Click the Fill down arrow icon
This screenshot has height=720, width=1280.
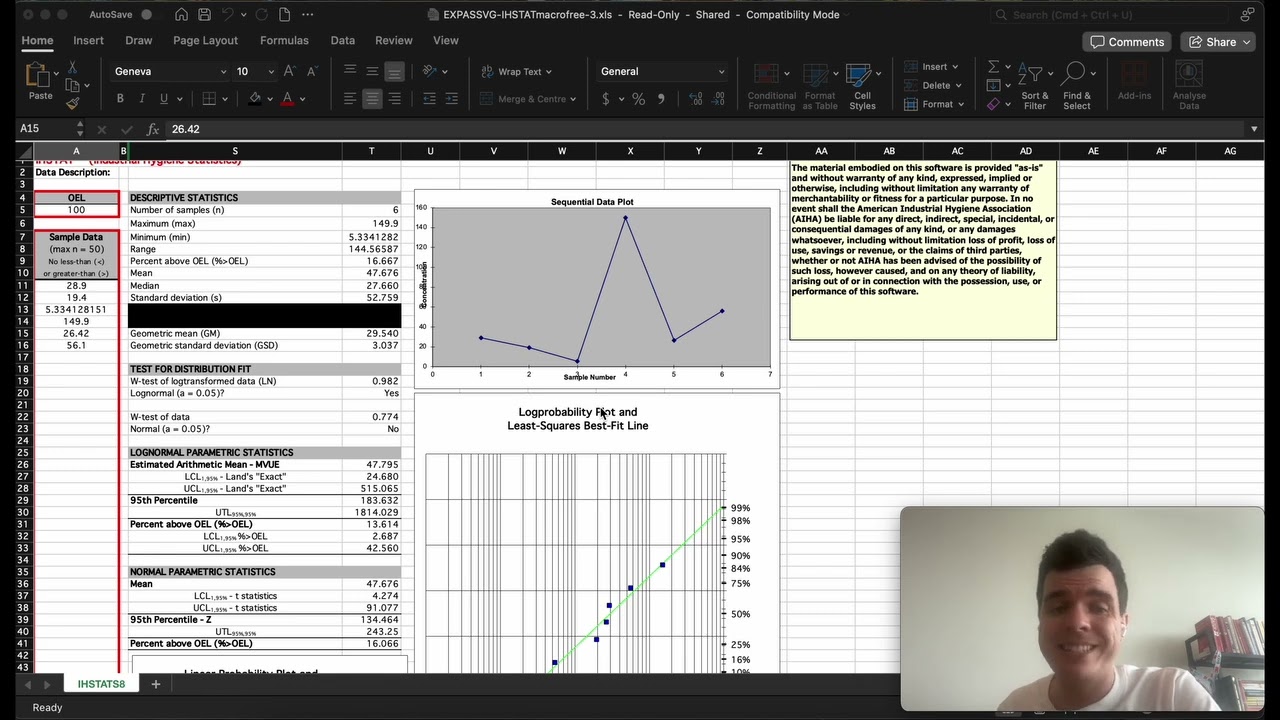pos(993,86)
